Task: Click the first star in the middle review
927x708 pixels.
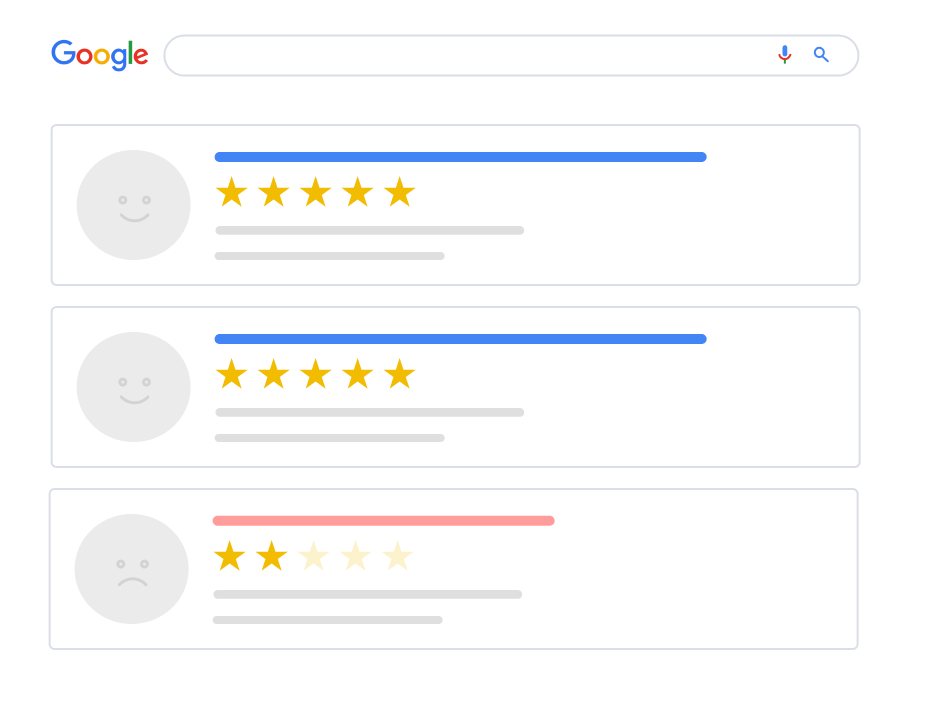Action: [x=231, y=375]
